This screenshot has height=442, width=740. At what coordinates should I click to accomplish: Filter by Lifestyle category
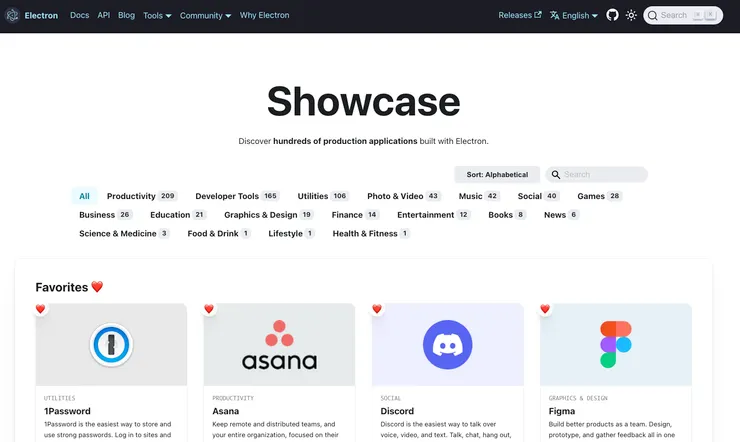point(291,234)
